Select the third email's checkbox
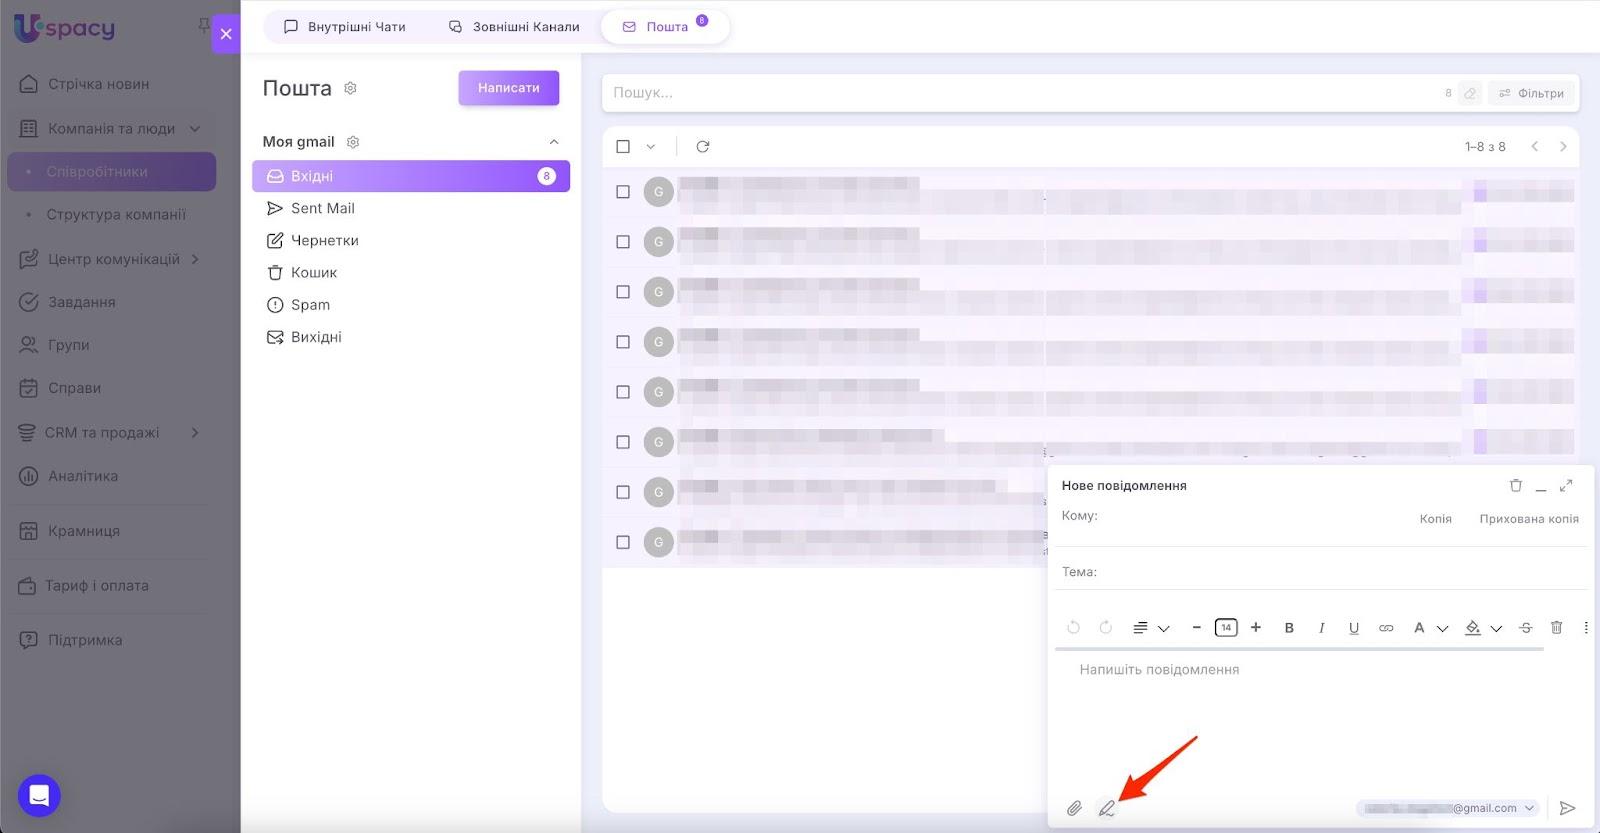Image resolution: width=1600 pixels, height=833 pixels. pyautogui.click(x=623, y=292)
